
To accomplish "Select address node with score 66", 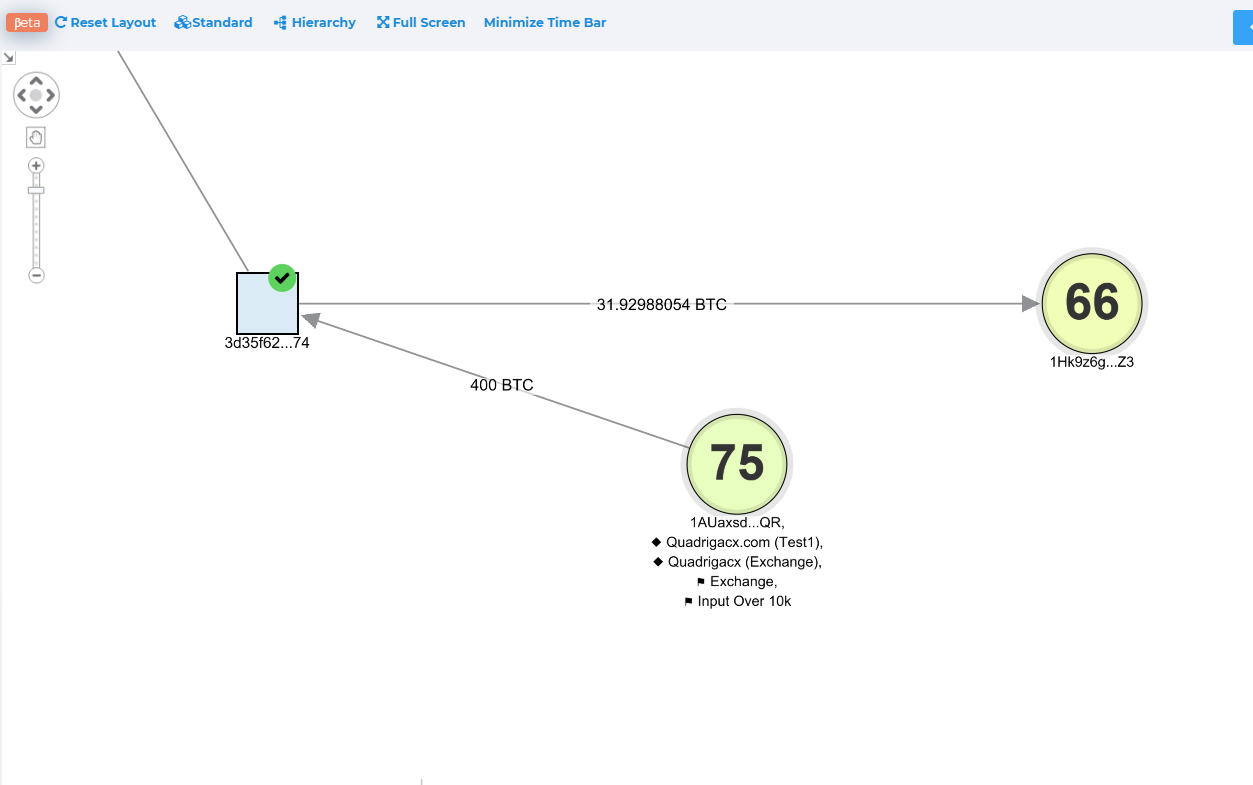I will pos(1092,302).
